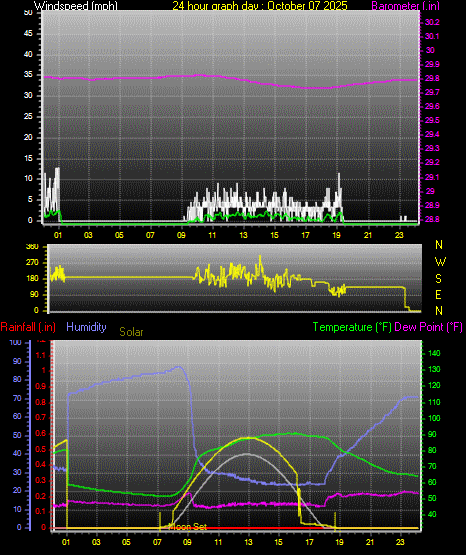Select the Rainfall (.in) legend label
466x555 pixels.
[x=28, y=327]
